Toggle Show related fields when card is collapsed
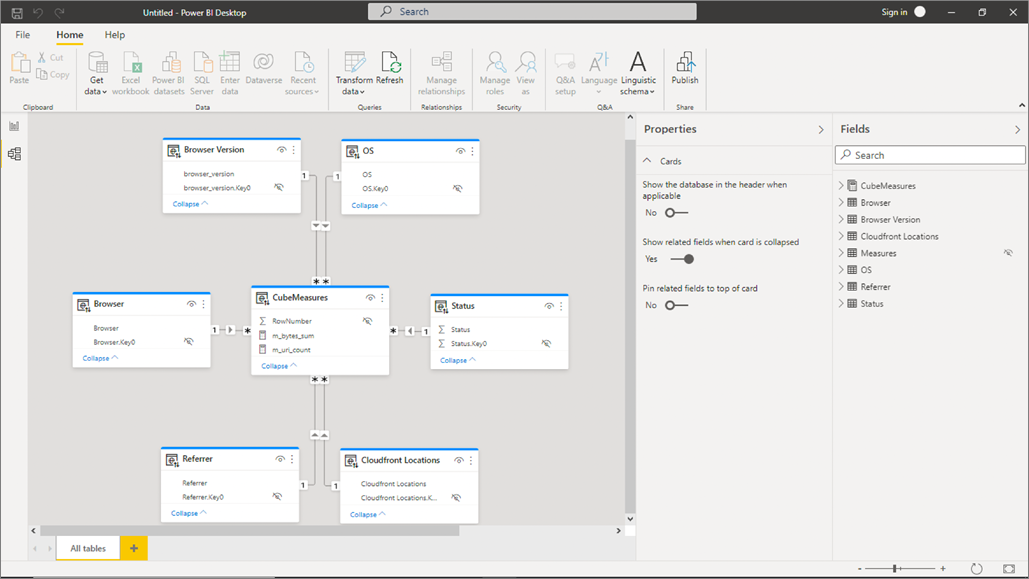This screenshot has width=1029, height=579. pos(682,259)
